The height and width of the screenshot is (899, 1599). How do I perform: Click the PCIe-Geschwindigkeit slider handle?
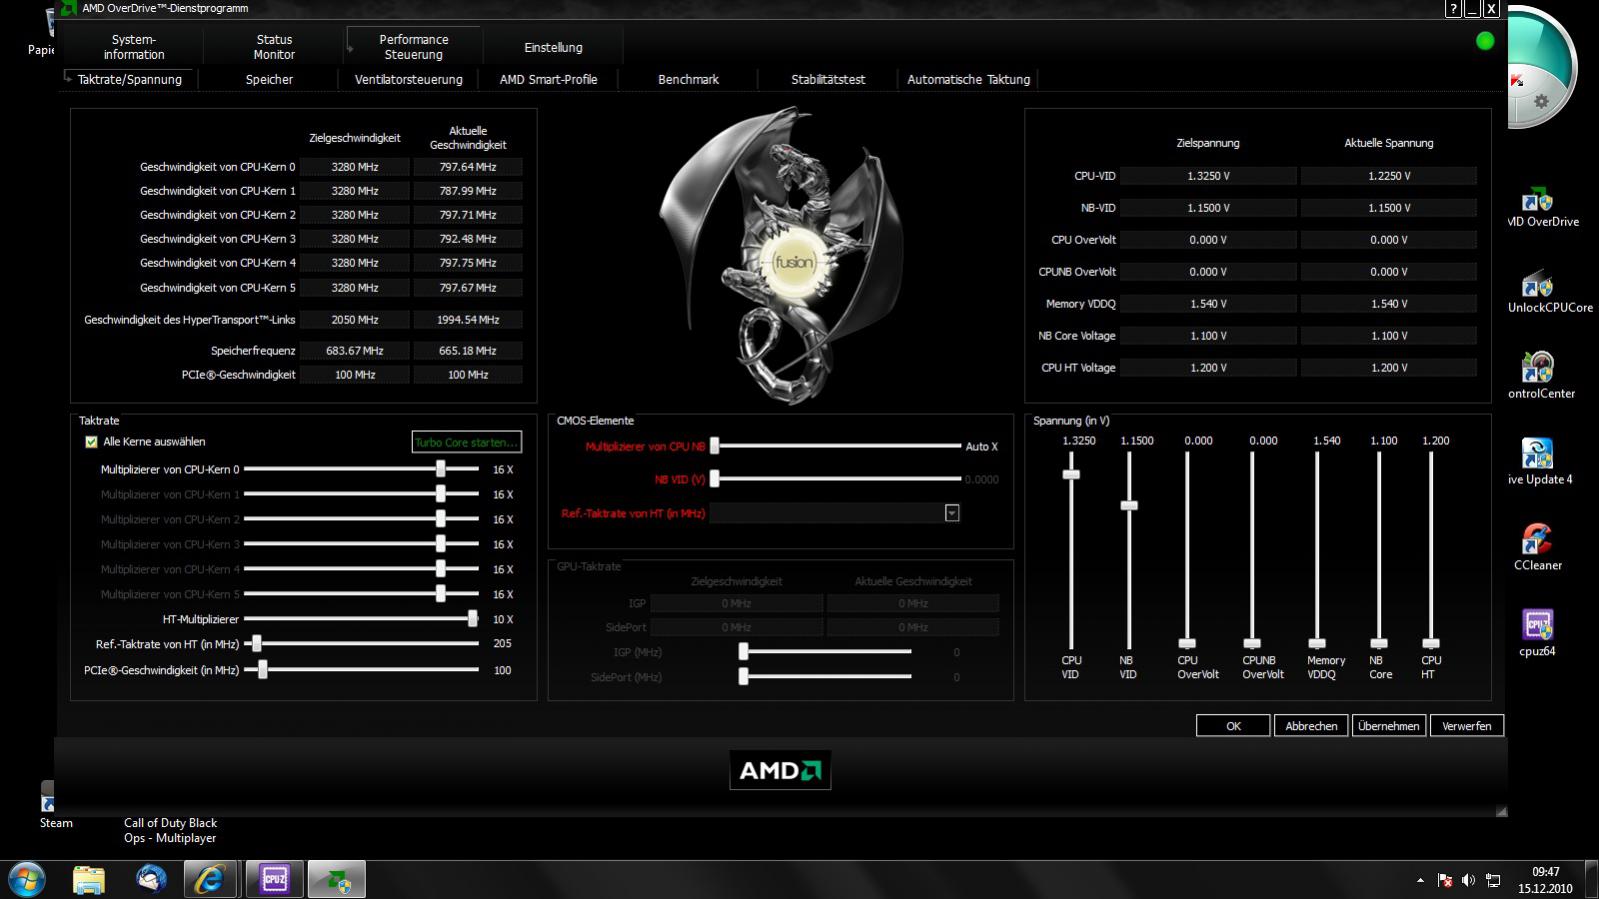point(262,670)
